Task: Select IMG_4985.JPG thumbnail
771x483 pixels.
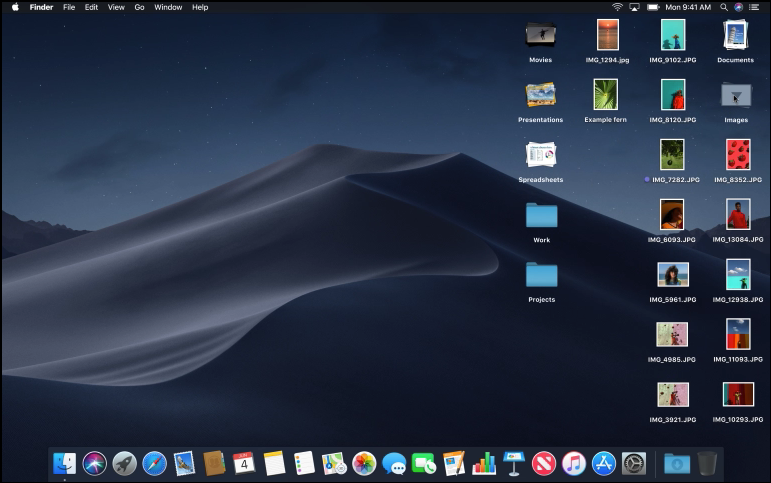Action: click(x=672, y=334)
